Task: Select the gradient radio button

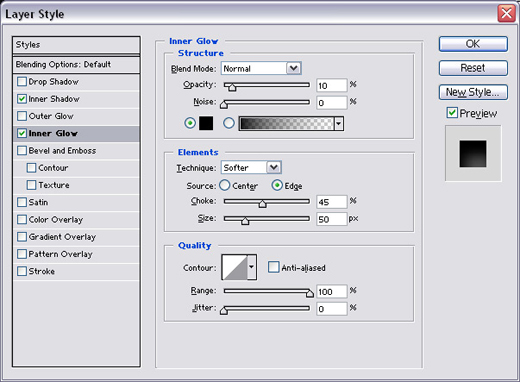Action: (229, 123)
